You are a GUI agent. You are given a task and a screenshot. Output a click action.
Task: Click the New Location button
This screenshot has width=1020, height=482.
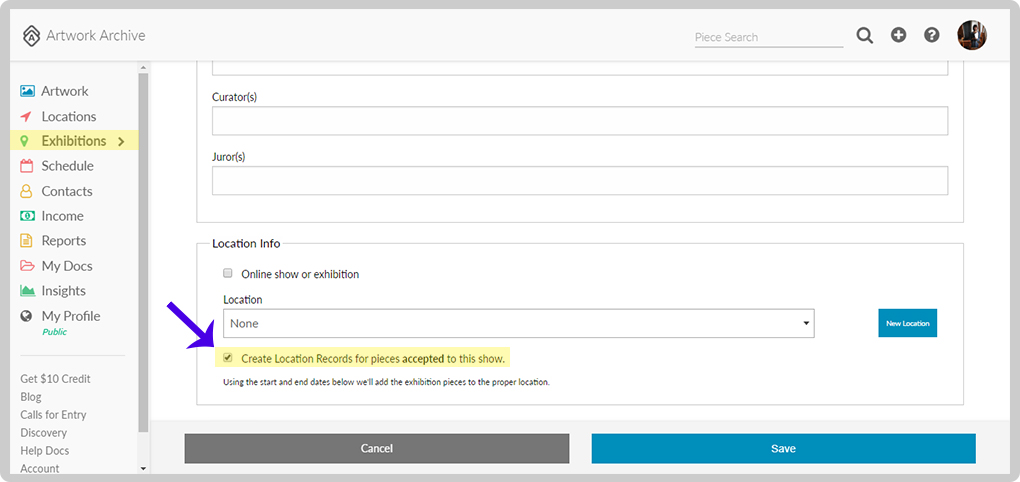[907, 323]
